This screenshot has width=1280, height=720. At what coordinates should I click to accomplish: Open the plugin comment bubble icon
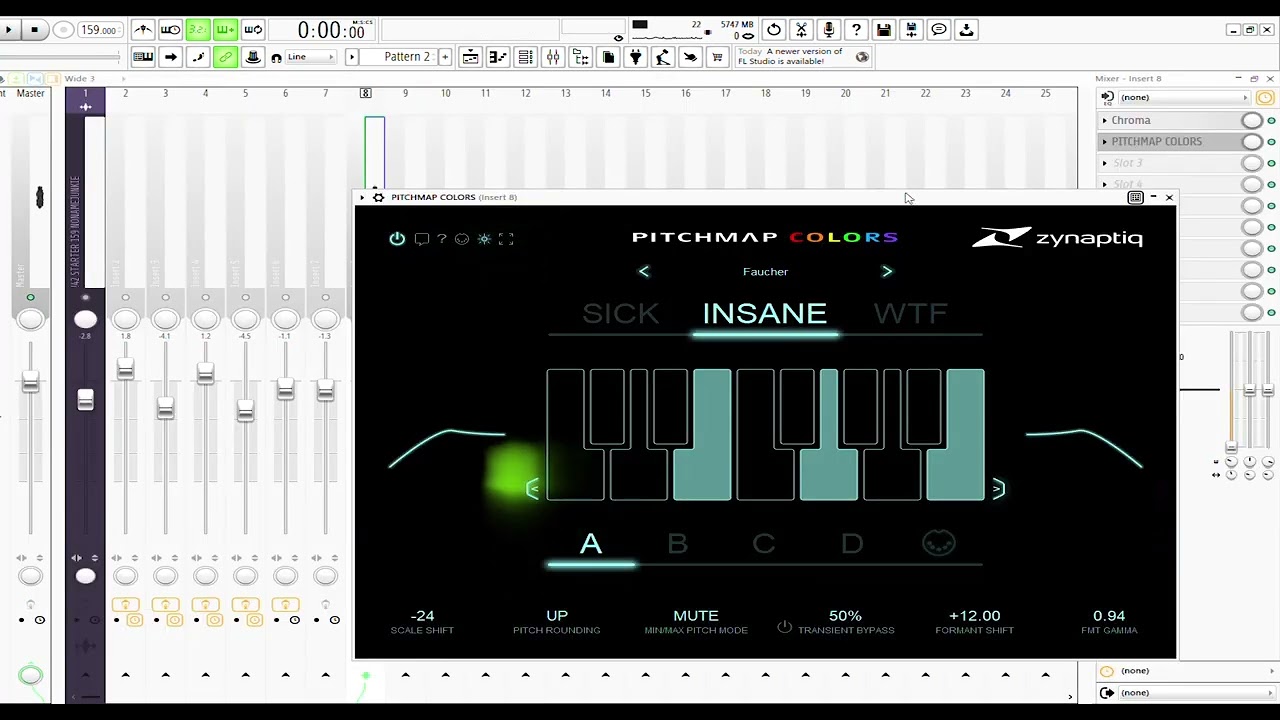click(421, 239)
